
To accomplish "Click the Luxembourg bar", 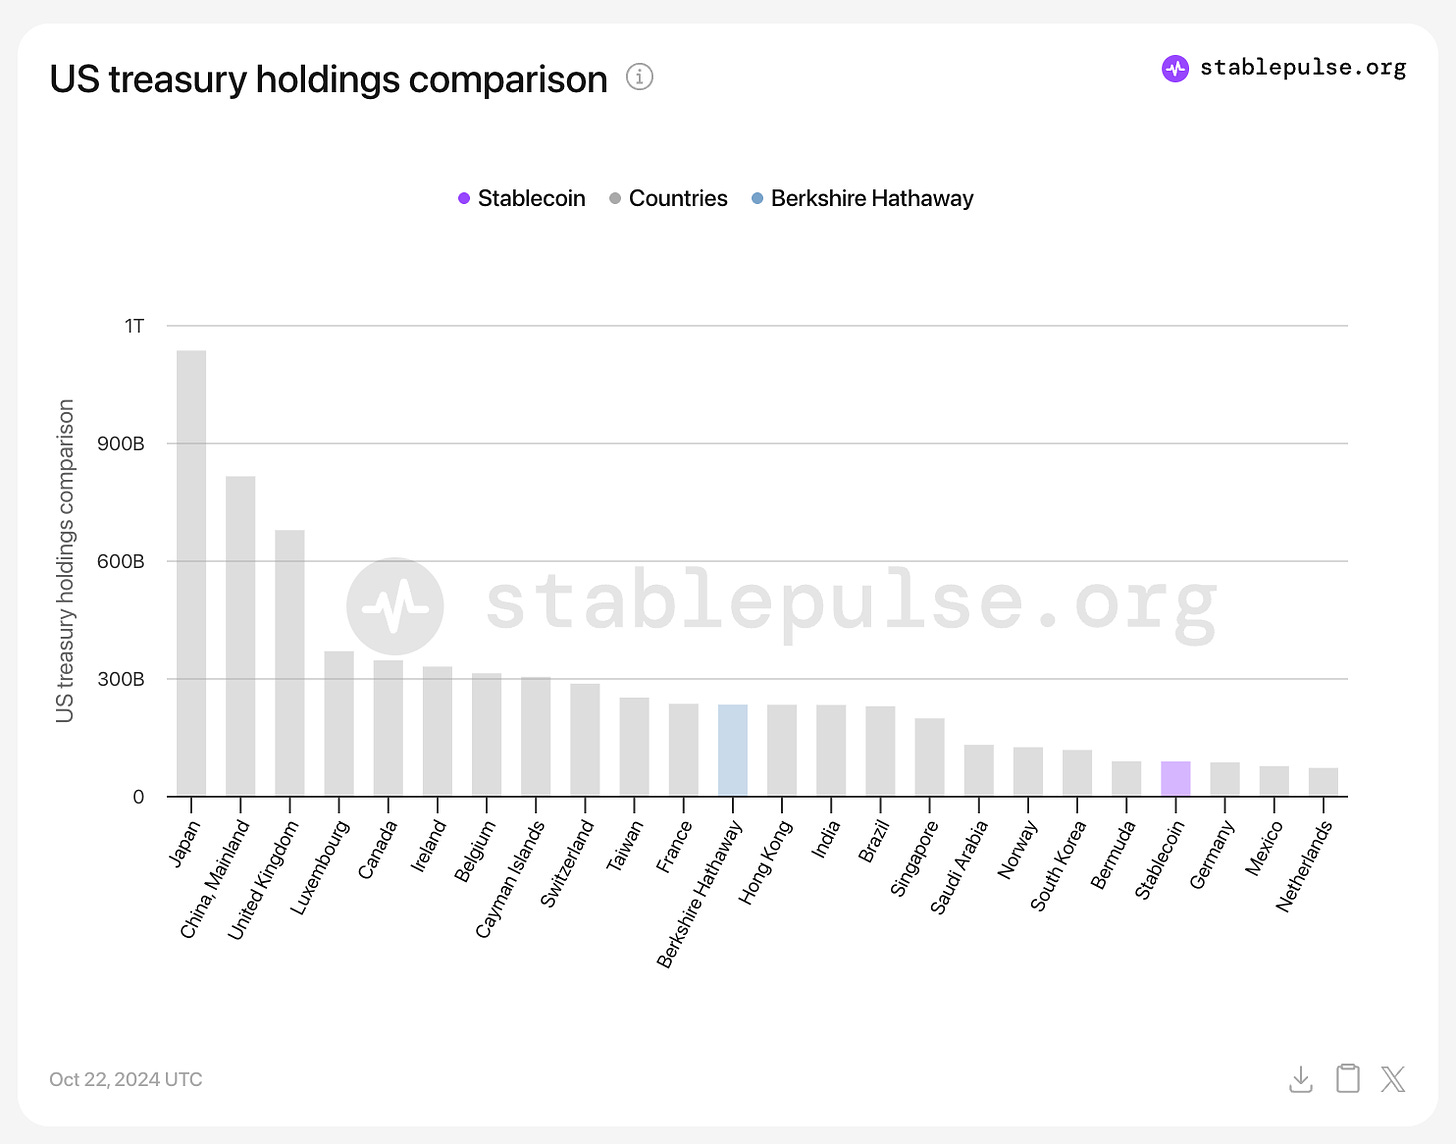I will pos(339,724).
